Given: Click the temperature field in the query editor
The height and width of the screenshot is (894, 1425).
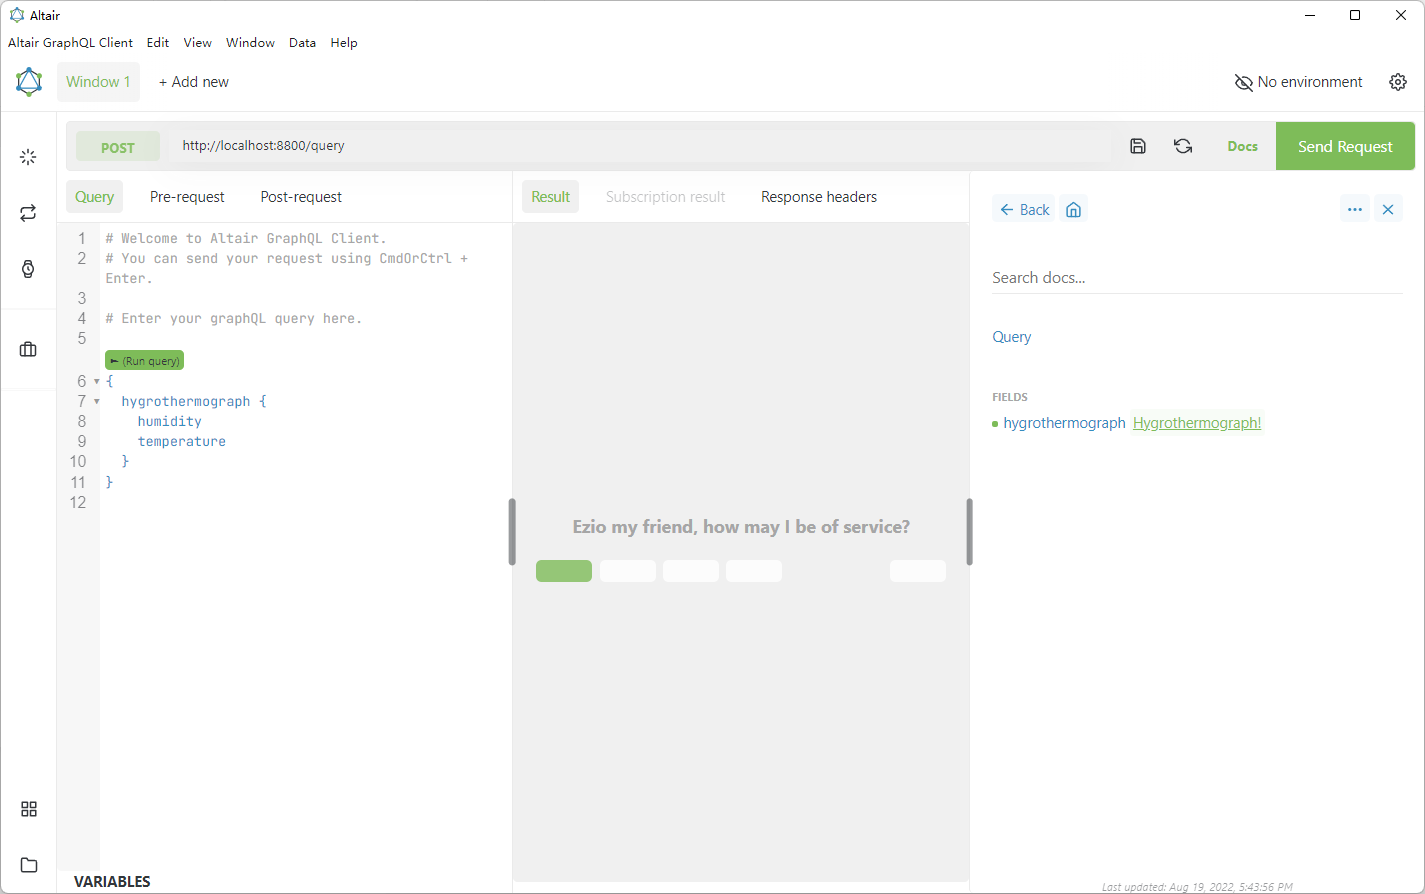Looking at the screenshot, I should pyautogui.click(x=182, y=442).
